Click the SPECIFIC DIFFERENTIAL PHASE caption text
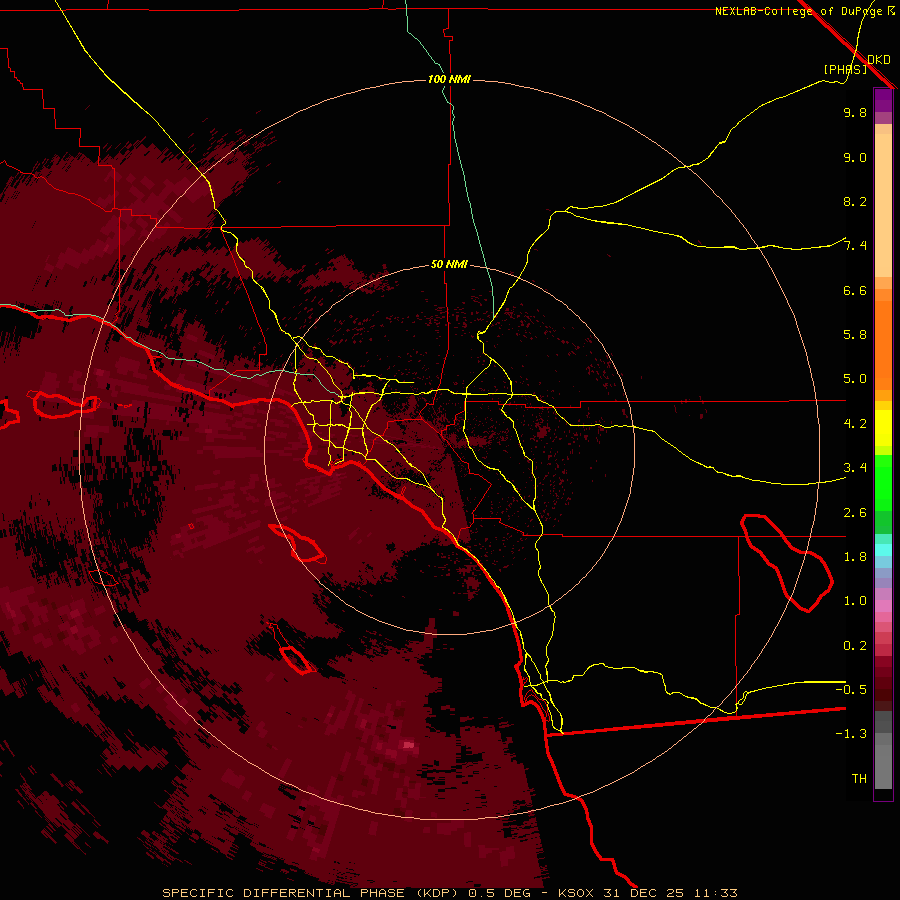Viewport: 900px width, 900px height. tap(286, 893)
